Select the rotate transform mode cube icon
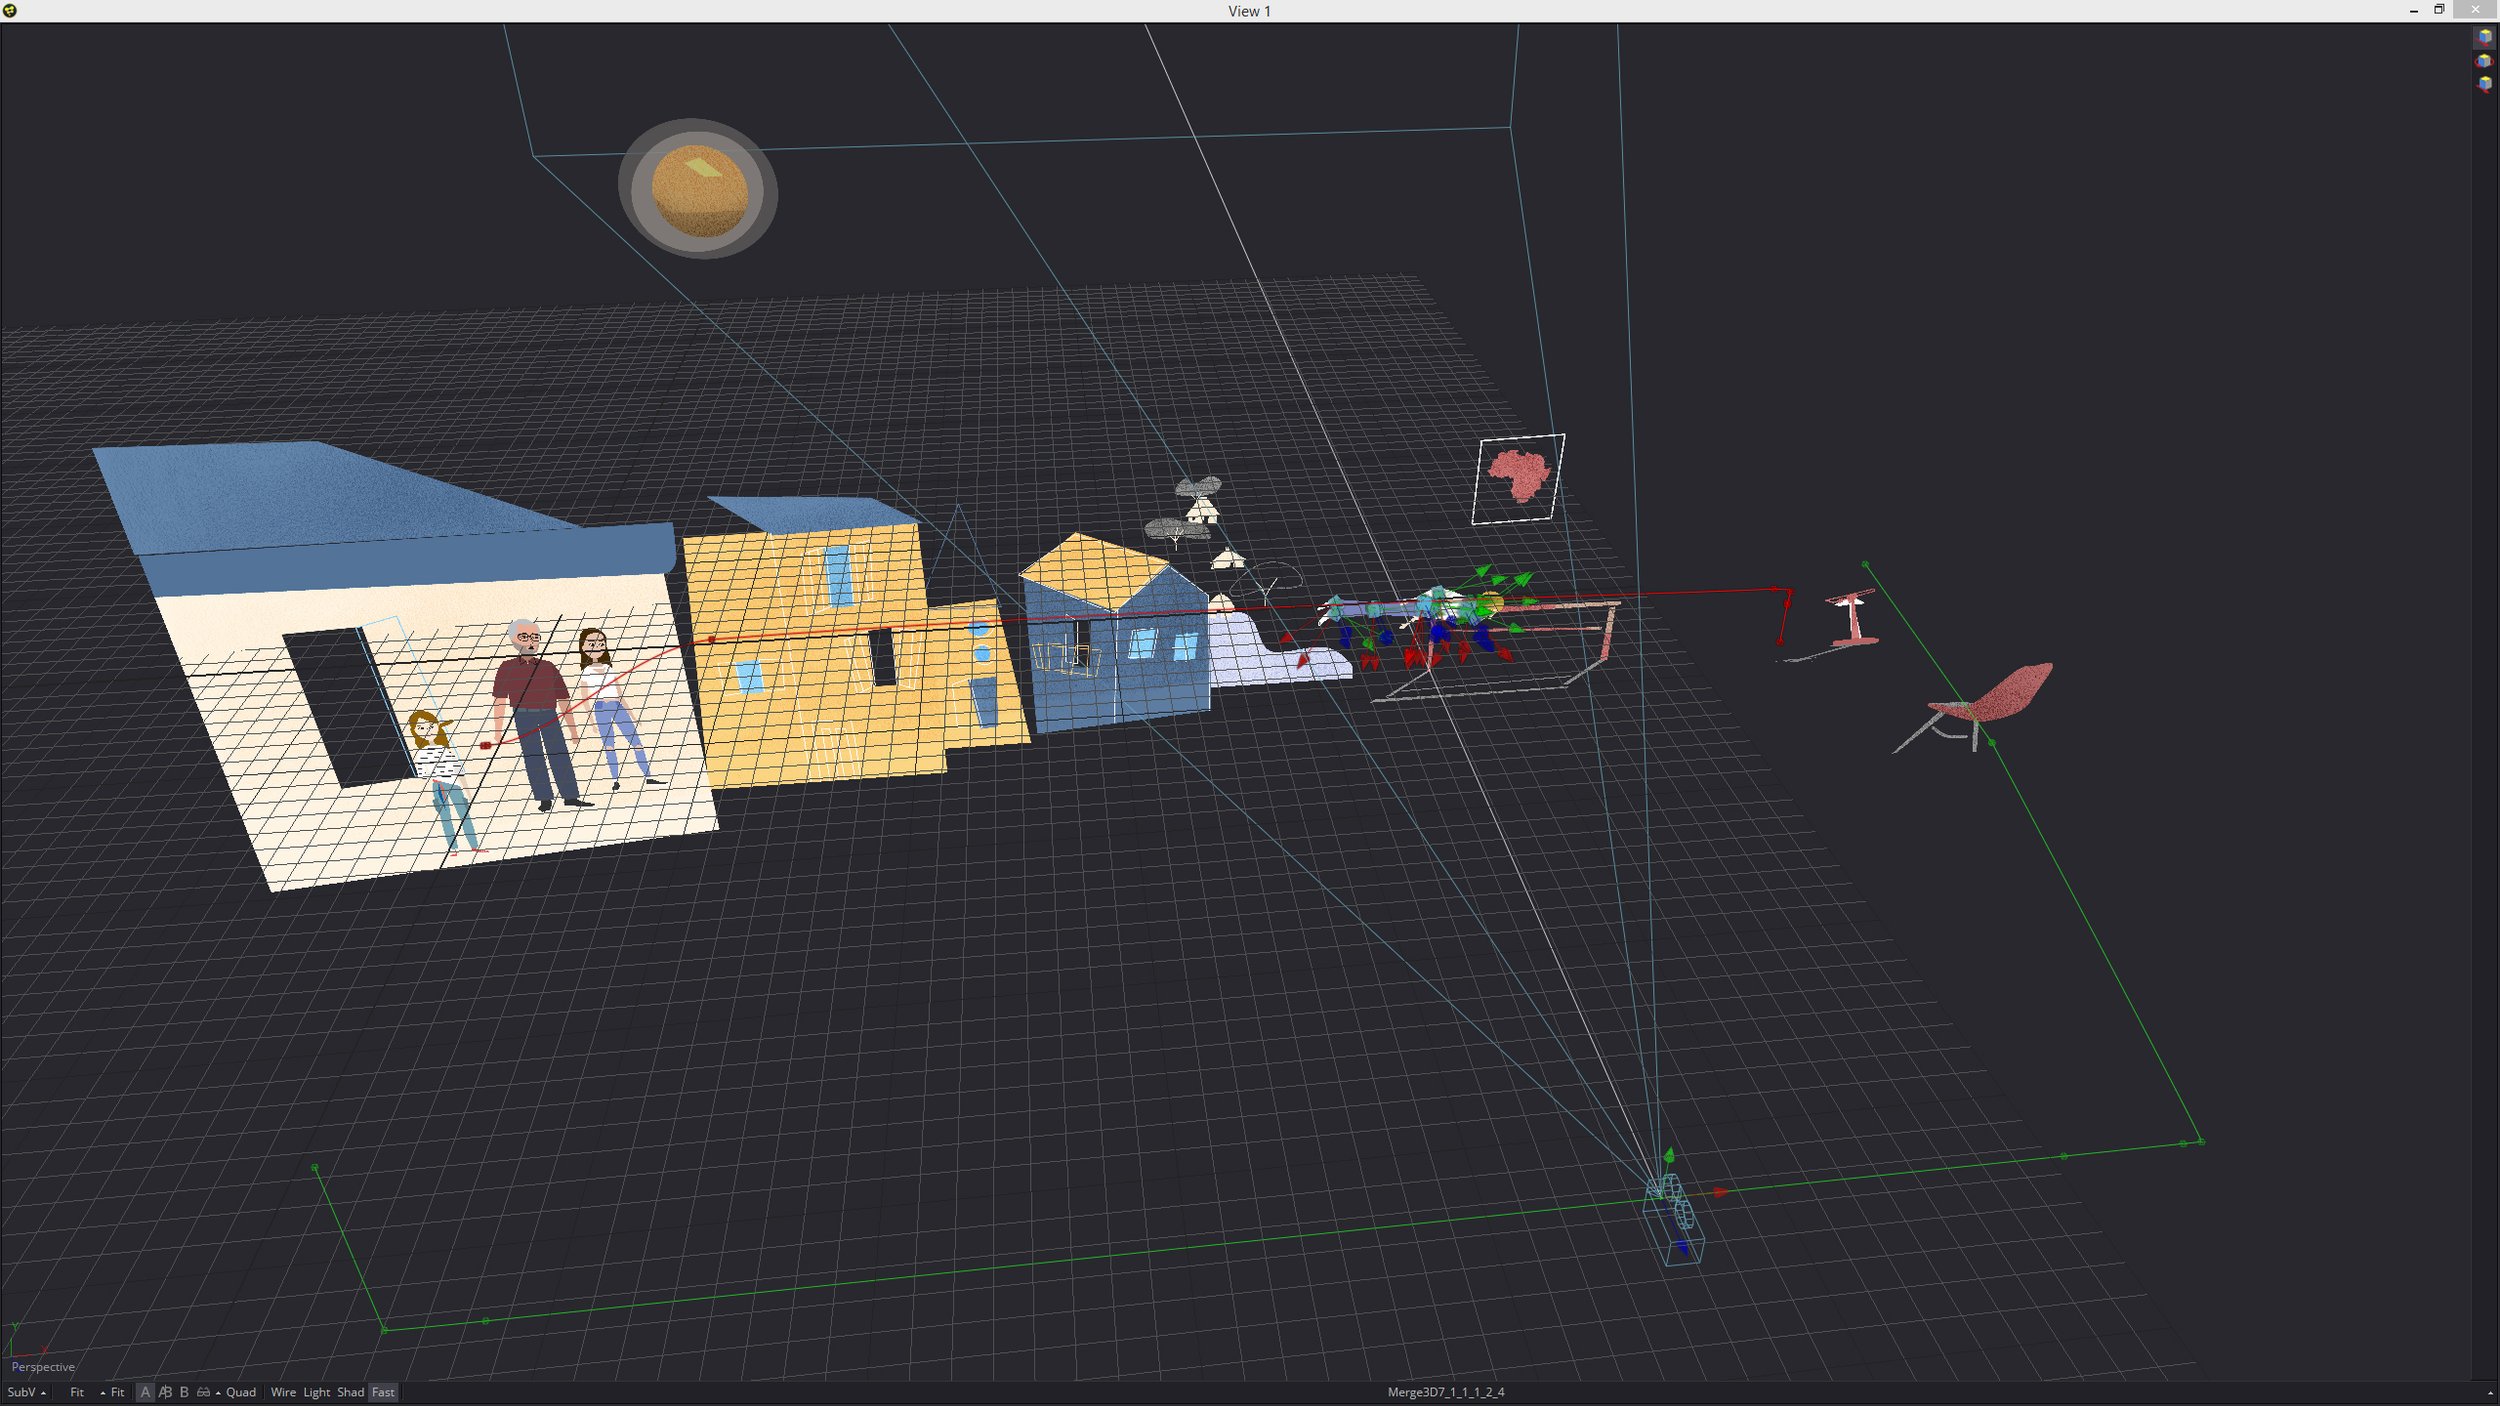 coord(2484,61)
